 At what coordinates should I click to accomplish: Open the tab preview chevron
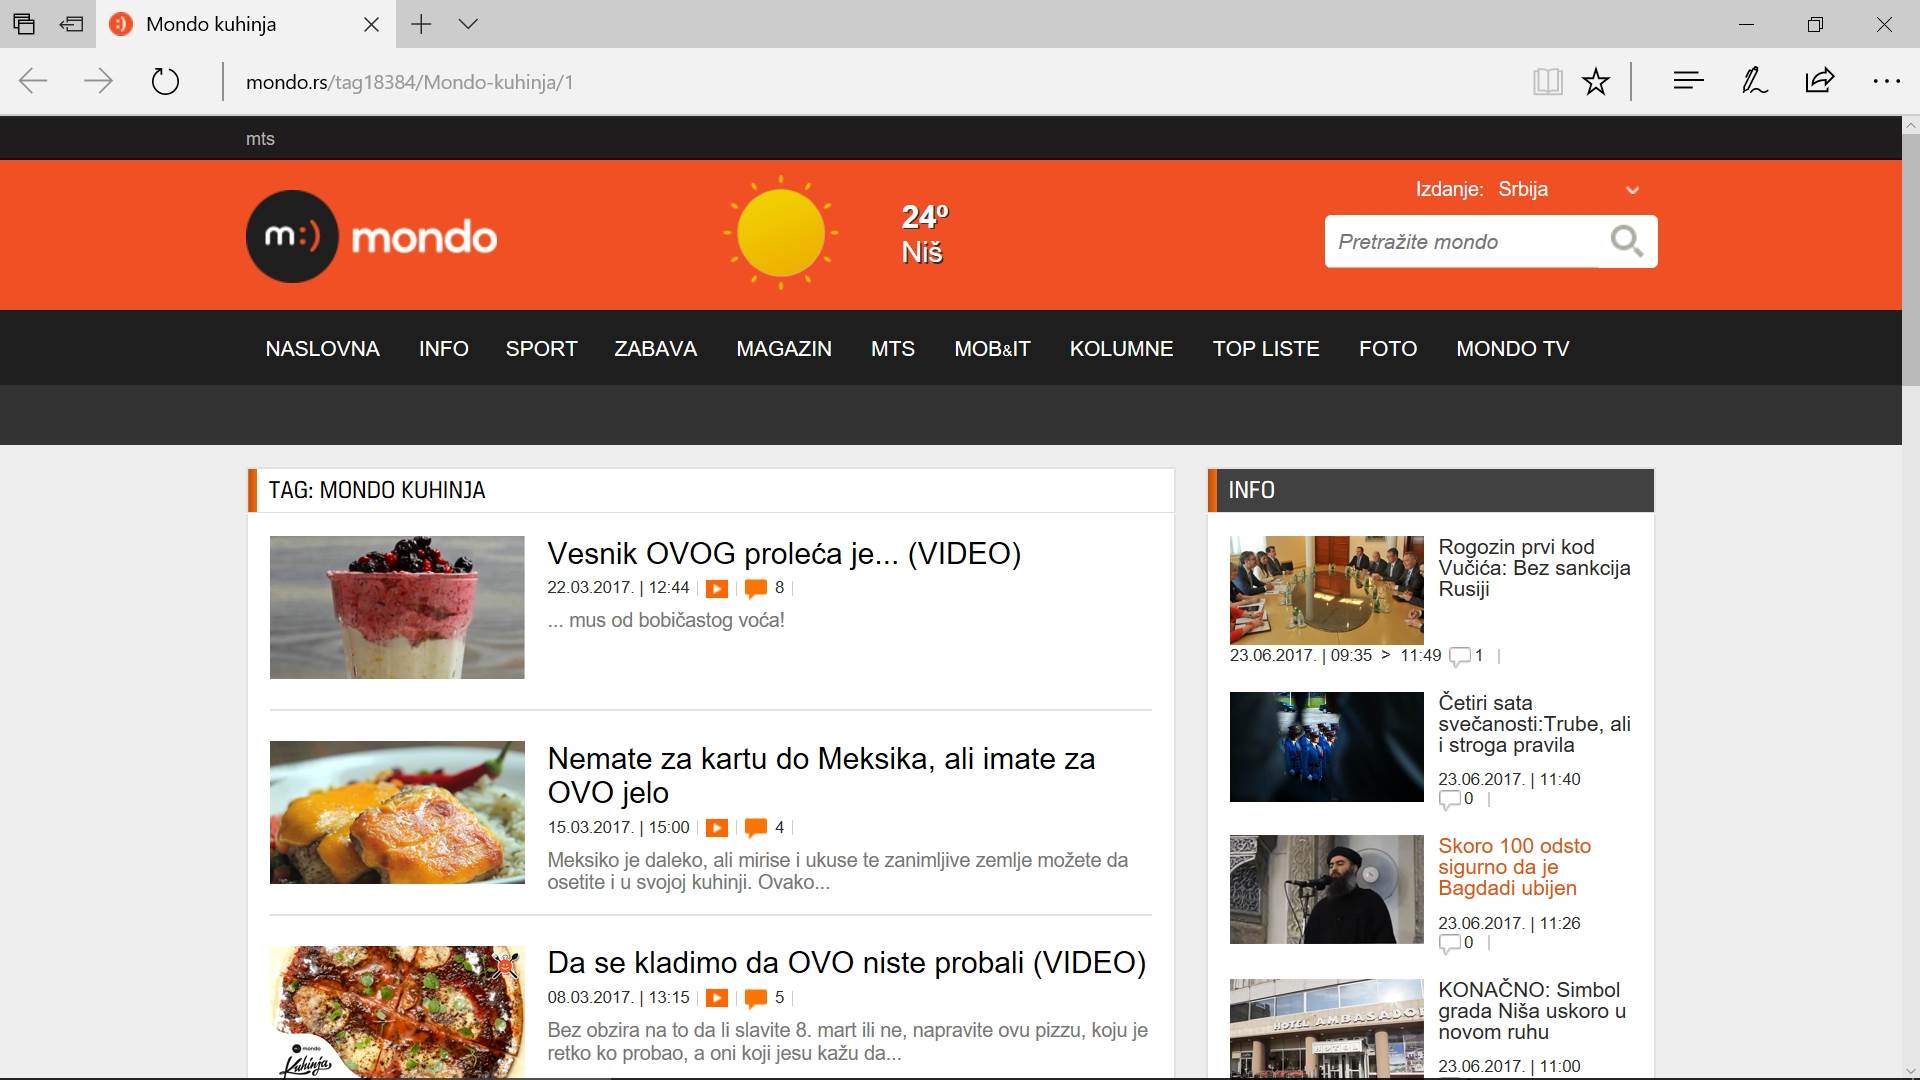tap(469, 23)
